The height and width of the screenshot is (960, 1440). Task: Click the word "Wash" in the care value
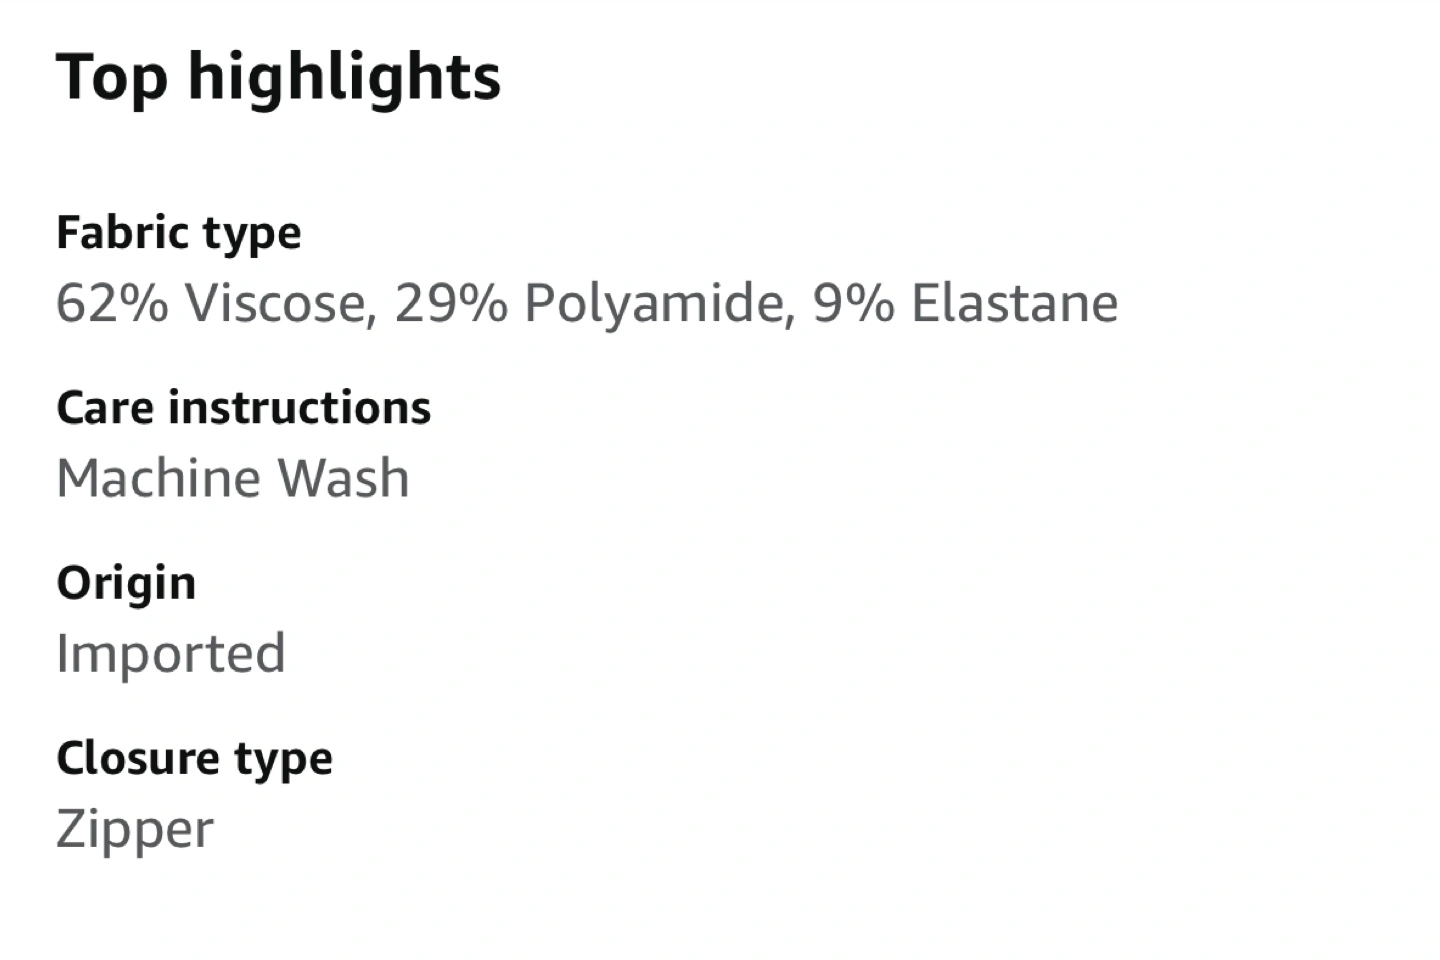click(x=343, y=478)
